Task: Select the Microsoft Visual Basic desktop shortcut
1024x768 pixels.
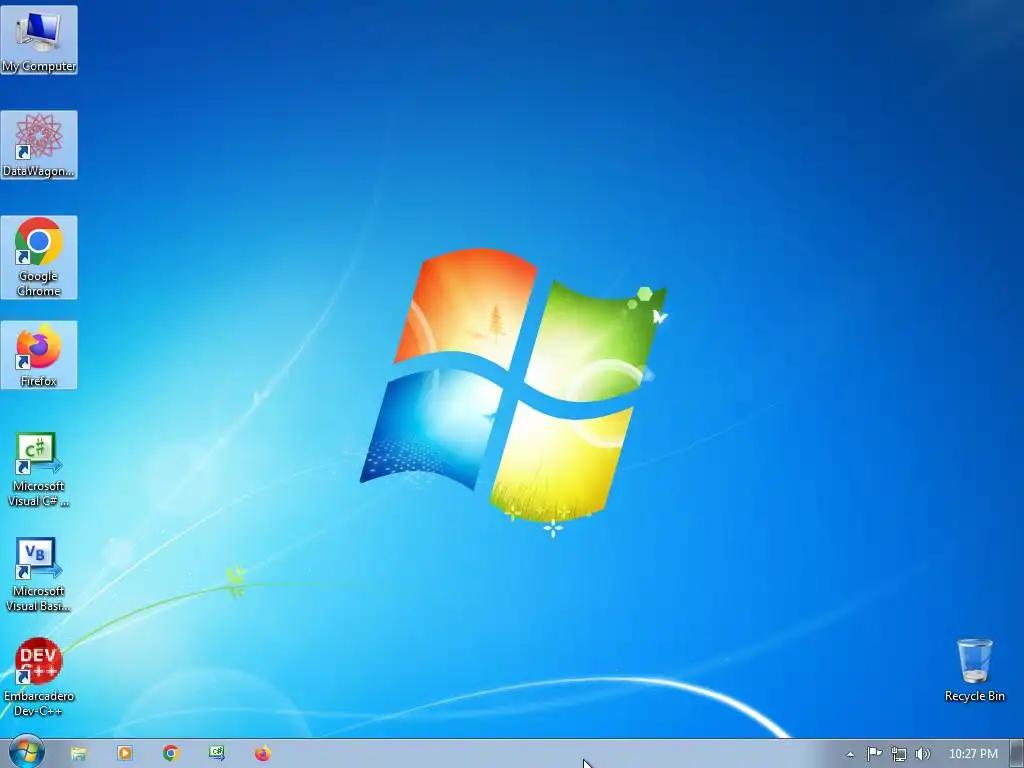Action: click(39, 574)
